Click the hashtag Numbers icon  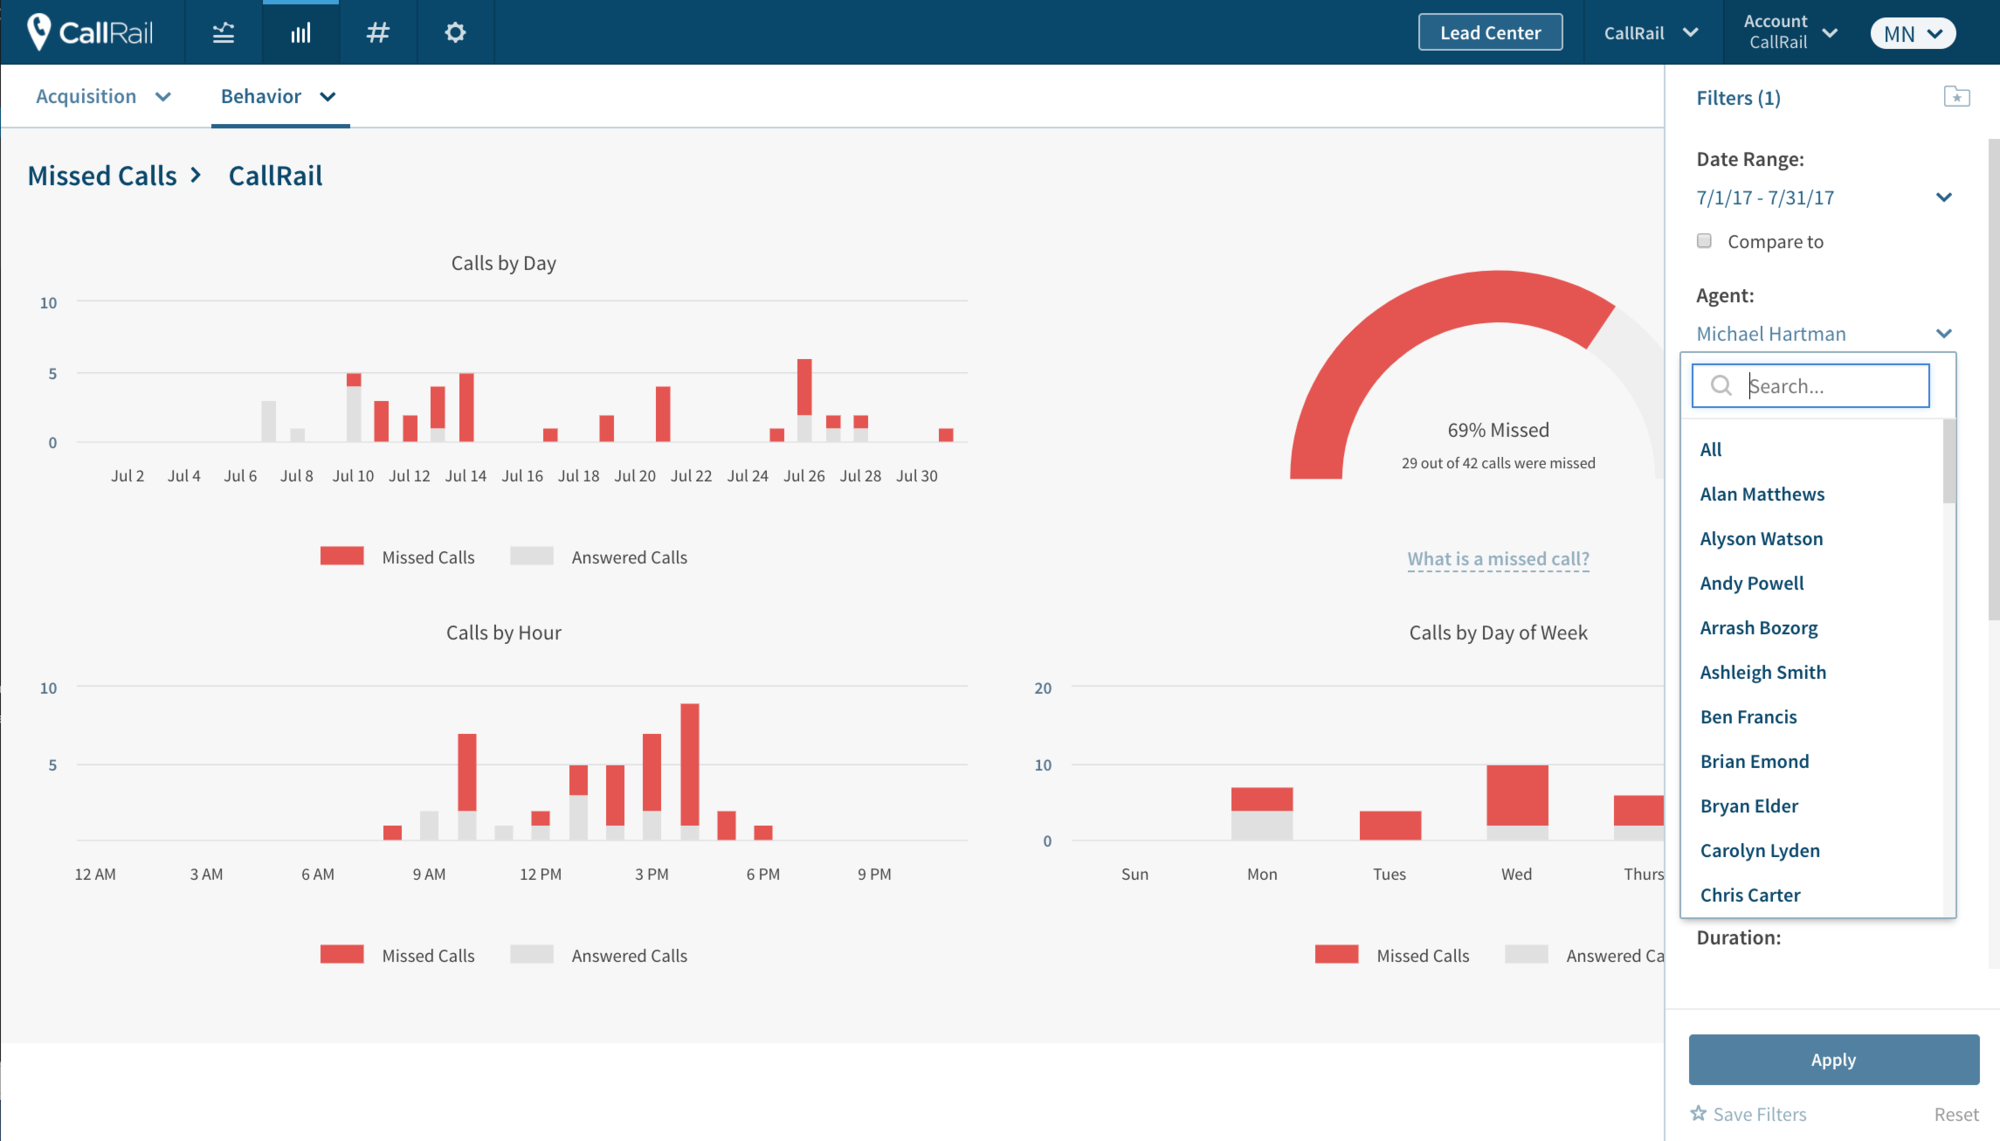pos(378,32)
